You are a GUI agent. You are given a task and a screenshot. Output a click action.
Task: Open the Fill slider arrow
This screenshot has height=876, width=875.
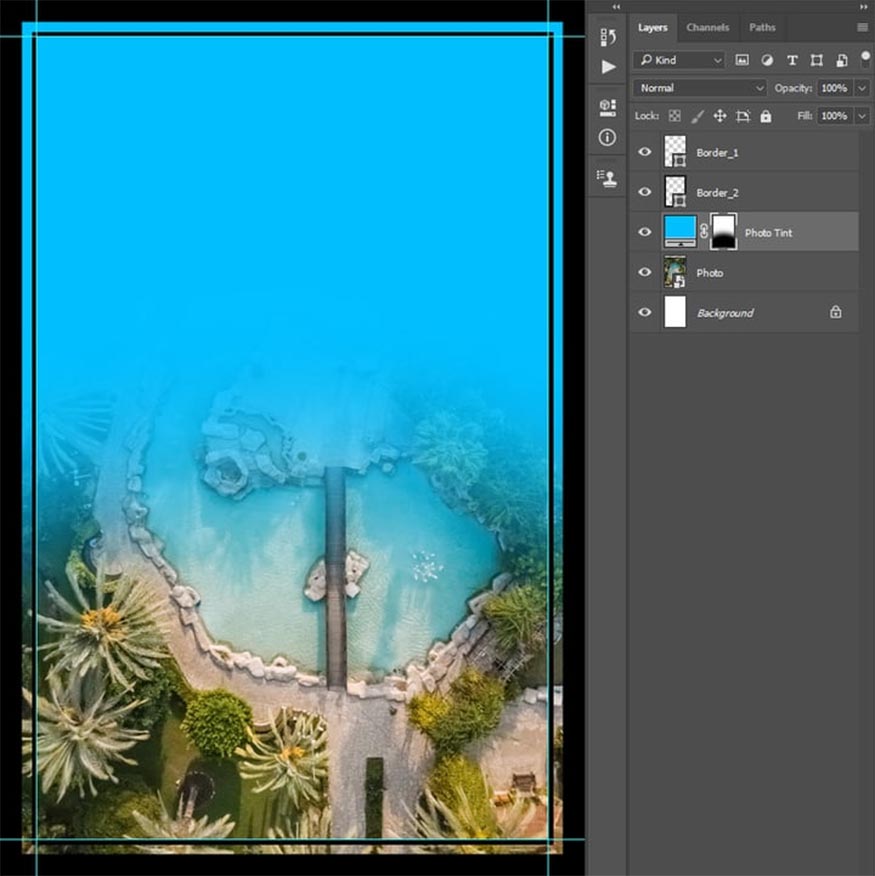pyautogui.click(x=862, y=116)
